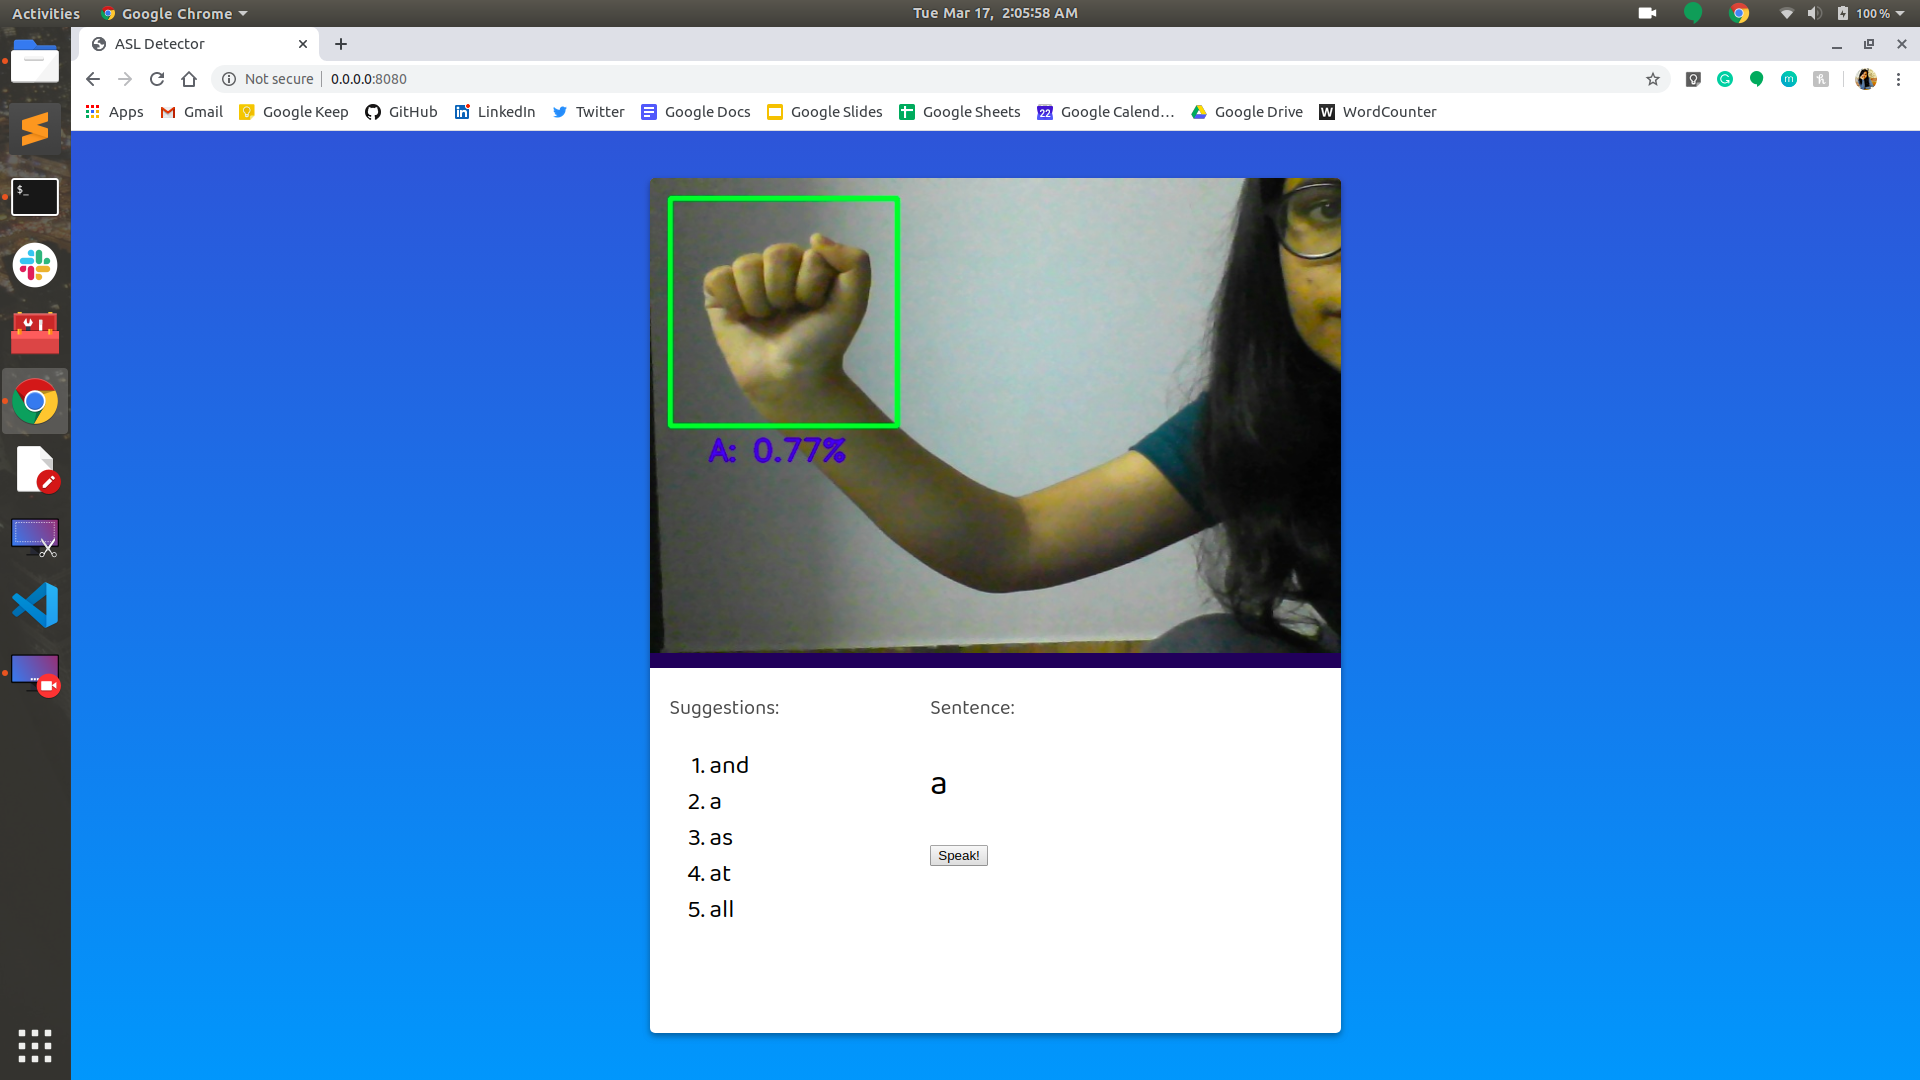Click the back navigation arrow

coord(93,79)
